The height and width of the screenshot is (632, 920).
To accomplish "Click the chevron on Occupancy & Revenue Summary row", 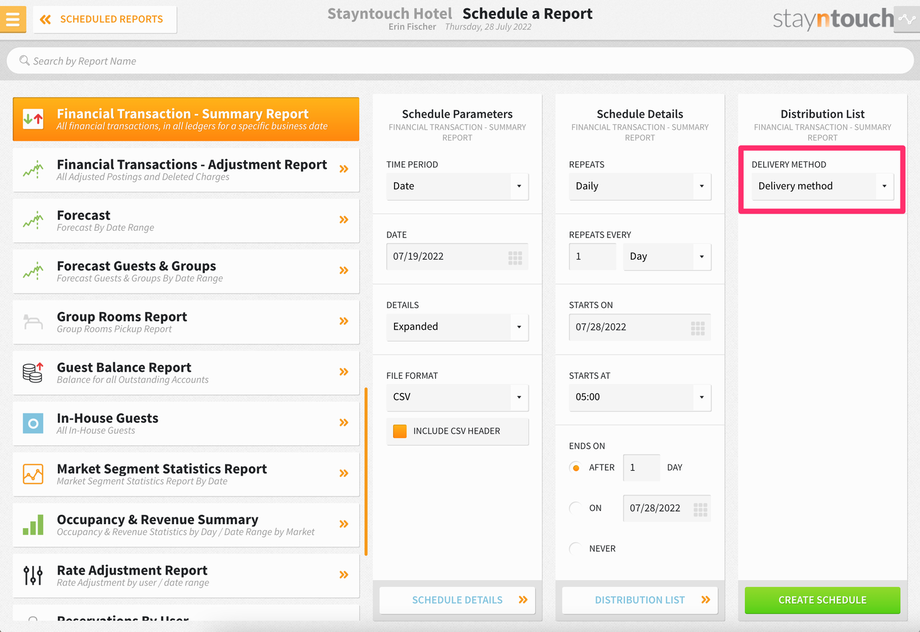I will click(x=344, y=524).
